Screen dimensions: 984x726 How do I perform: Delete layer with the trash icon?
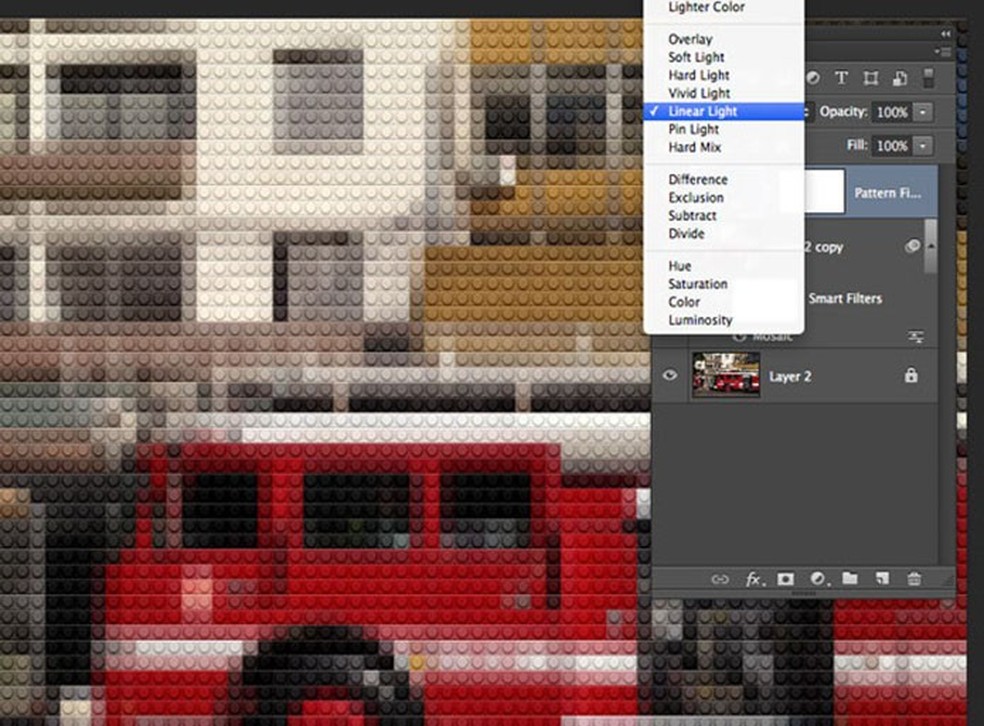tap(914, 579)
